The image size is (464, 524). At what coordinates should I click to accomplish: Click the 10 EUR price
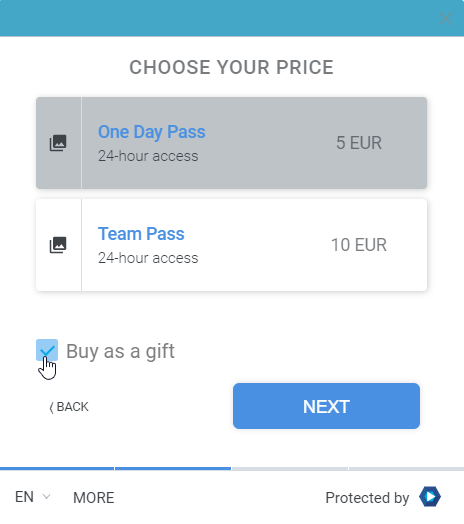point(359,245)
